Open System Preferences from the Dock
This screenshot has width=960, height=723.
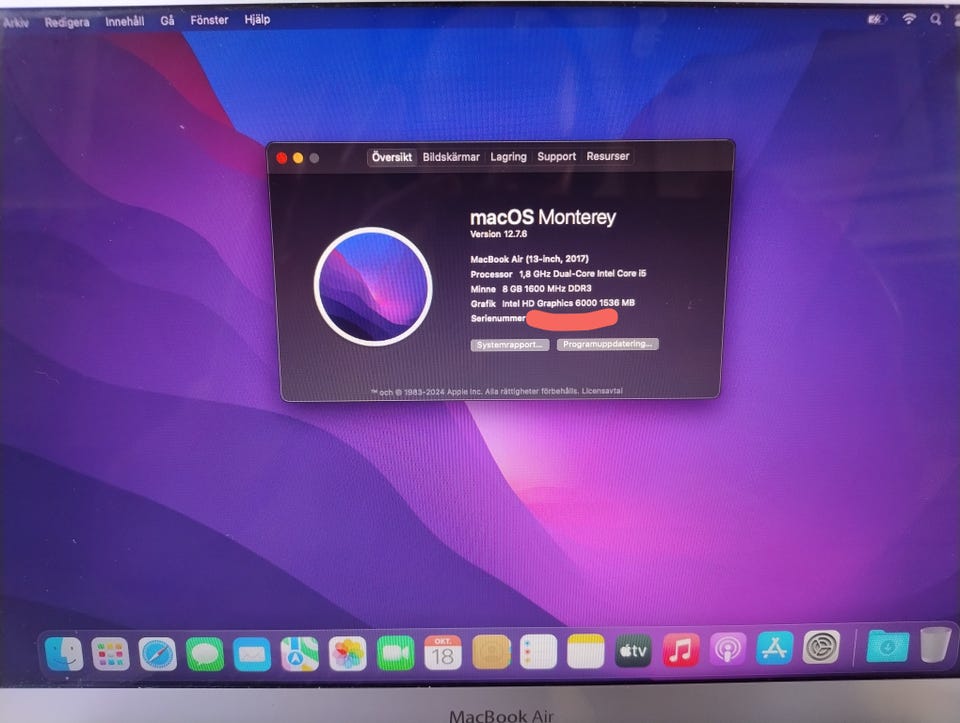[821, 647]
